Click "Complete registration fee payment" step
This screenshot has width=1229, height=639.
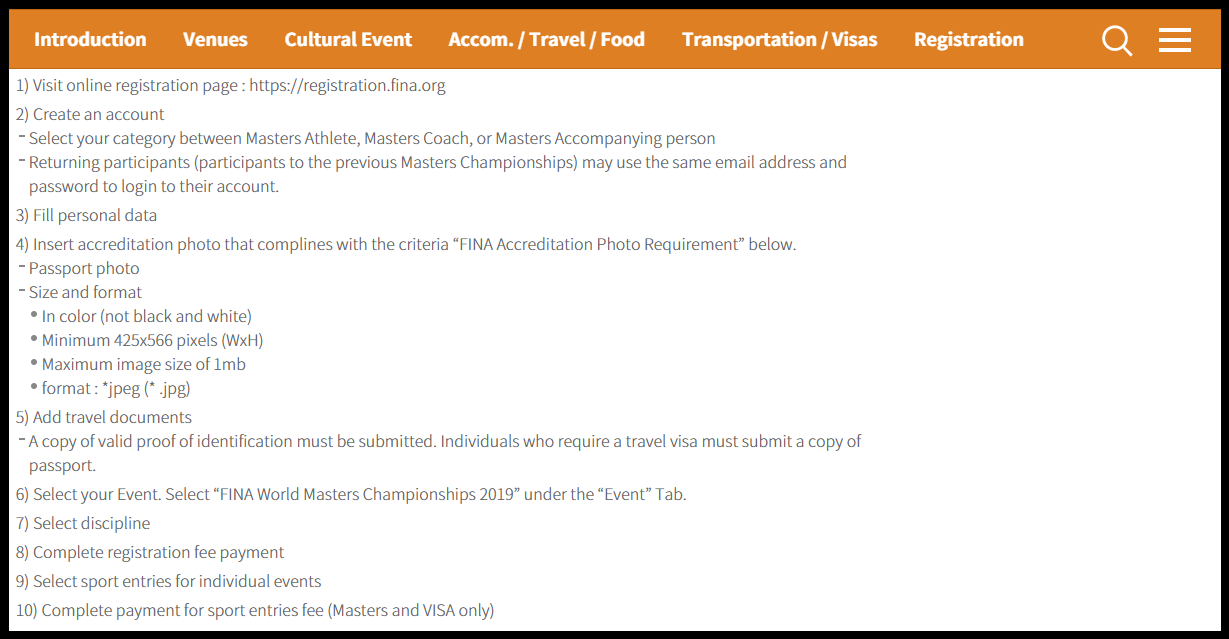tap(158, 552)
